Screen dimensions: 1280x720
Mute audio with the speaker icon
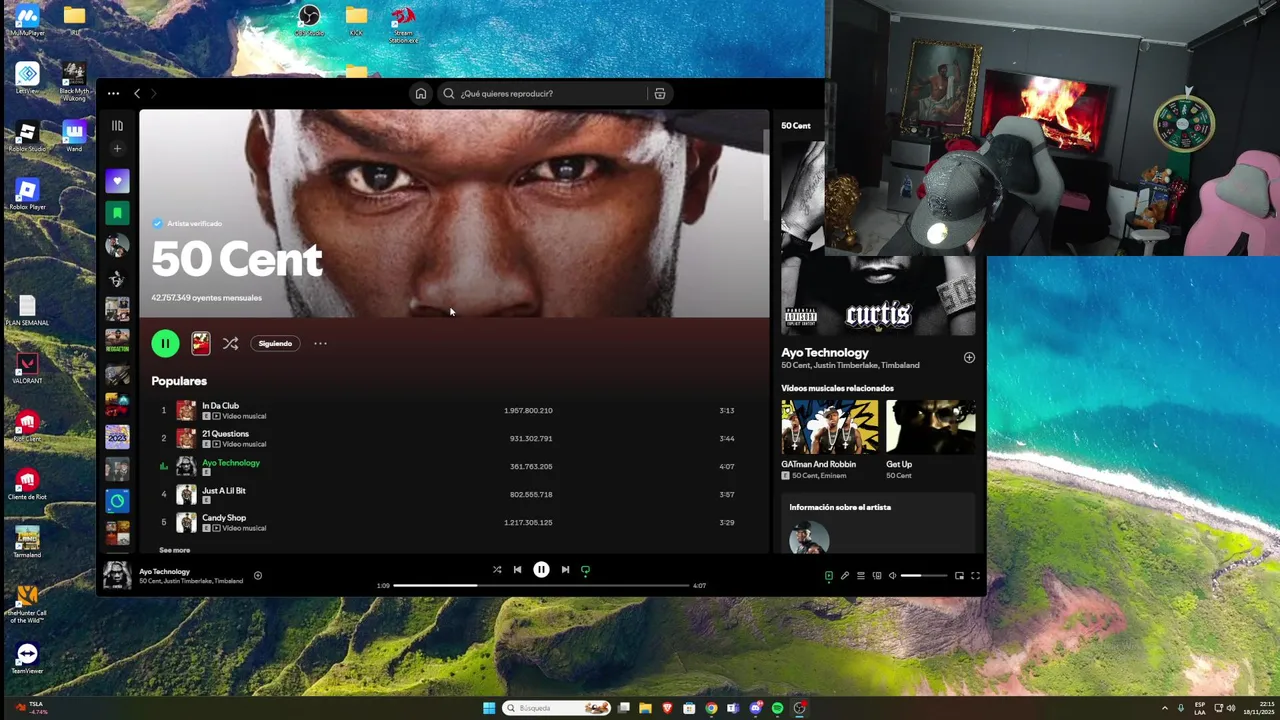893,575
